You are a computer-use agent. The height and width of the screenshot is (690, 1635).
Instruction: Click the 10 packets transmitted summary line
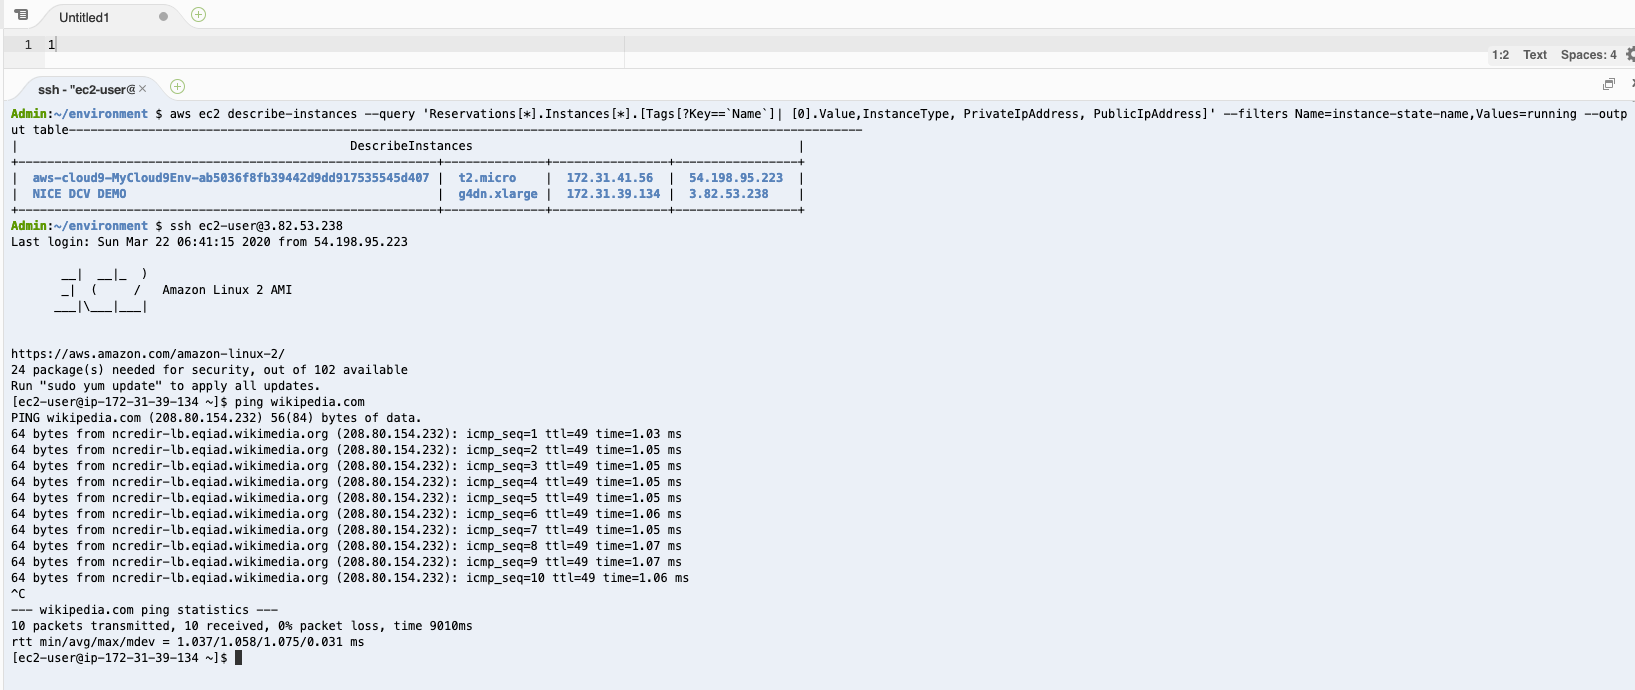(x=242, y=626)
